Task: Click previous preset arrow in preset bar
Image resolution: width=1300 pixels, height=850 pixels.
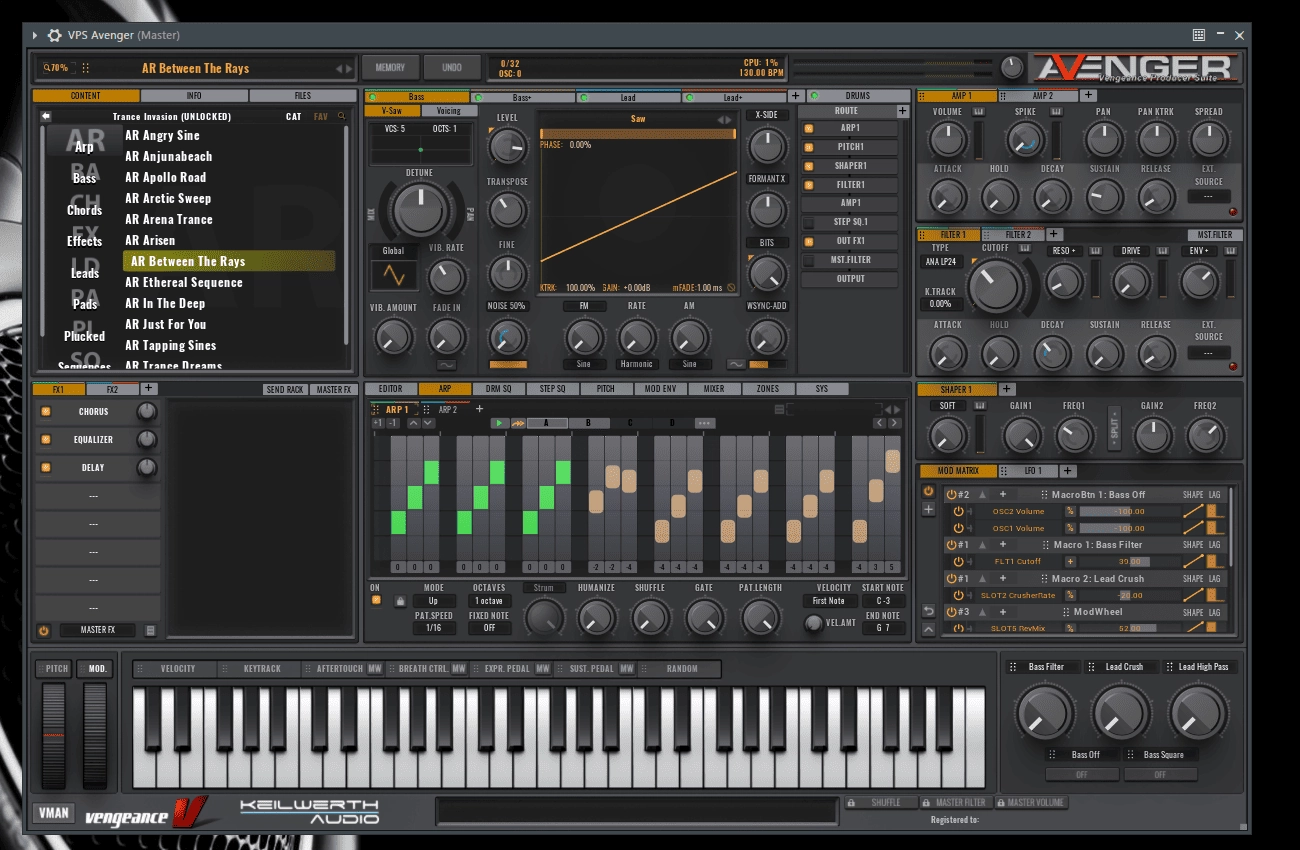Action: point(339,69)
